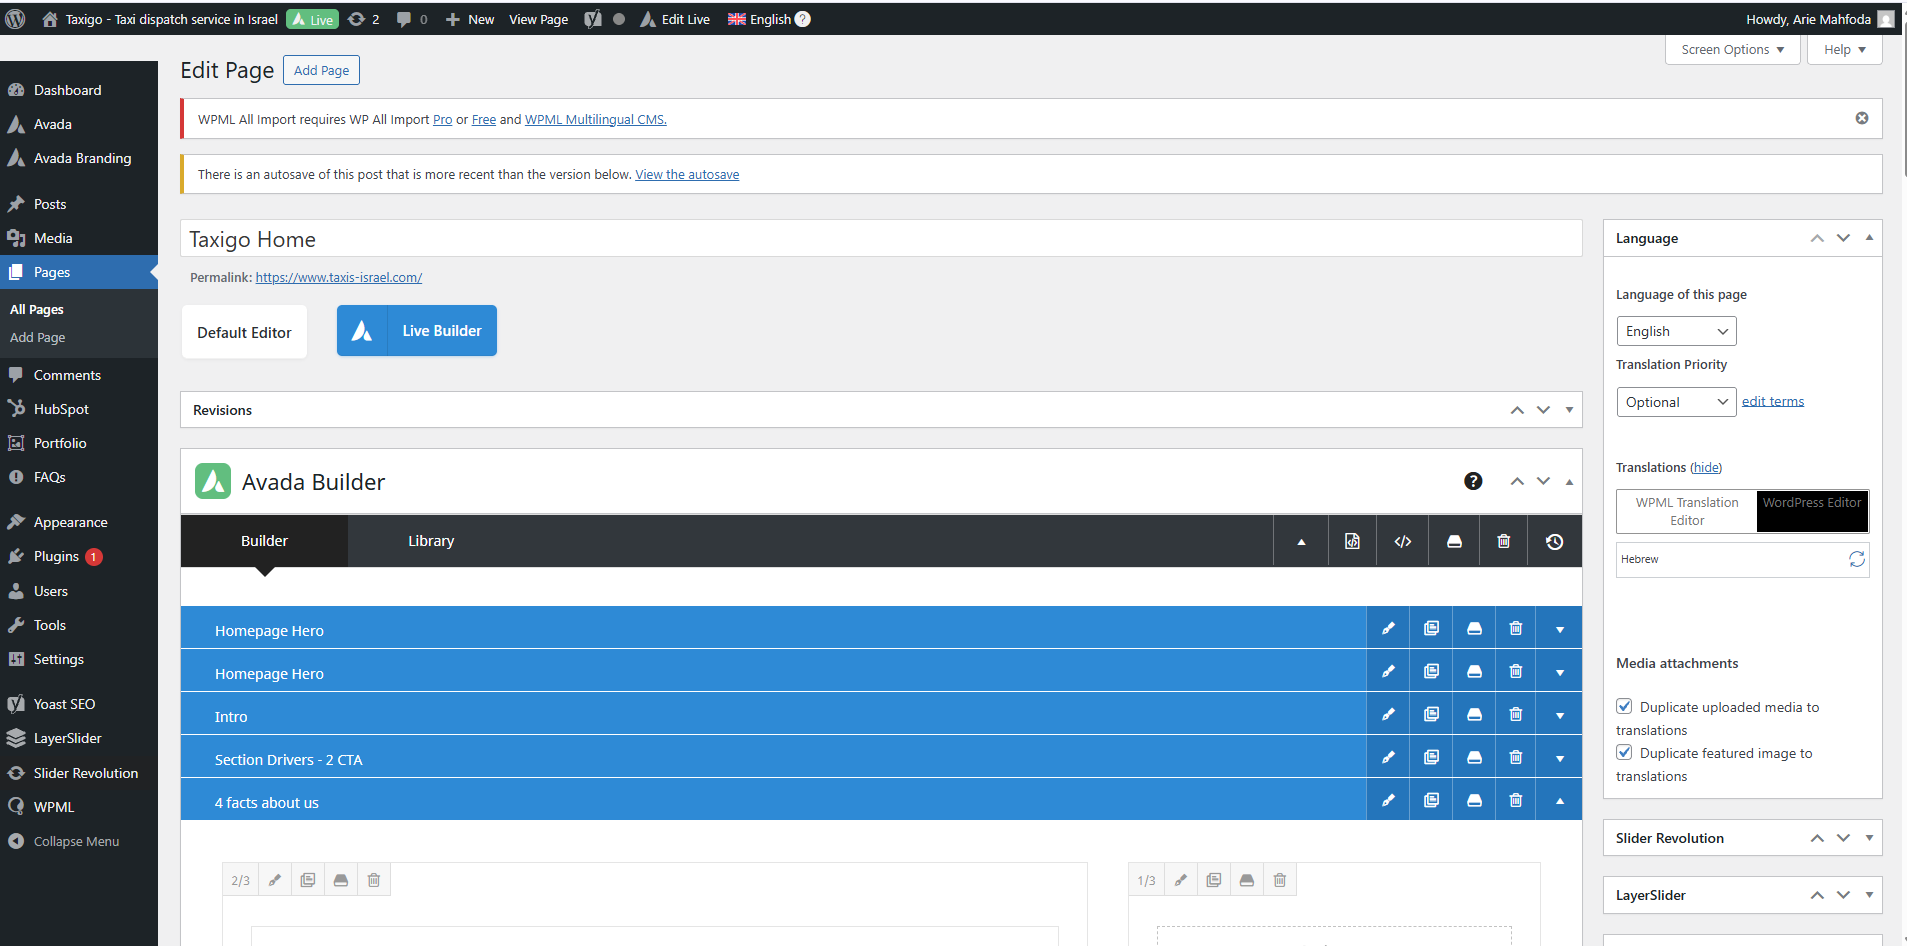Switch to WordPress Editor option
The height and width of the screenshot is (946, 1907).
(x=1812, y=511)
